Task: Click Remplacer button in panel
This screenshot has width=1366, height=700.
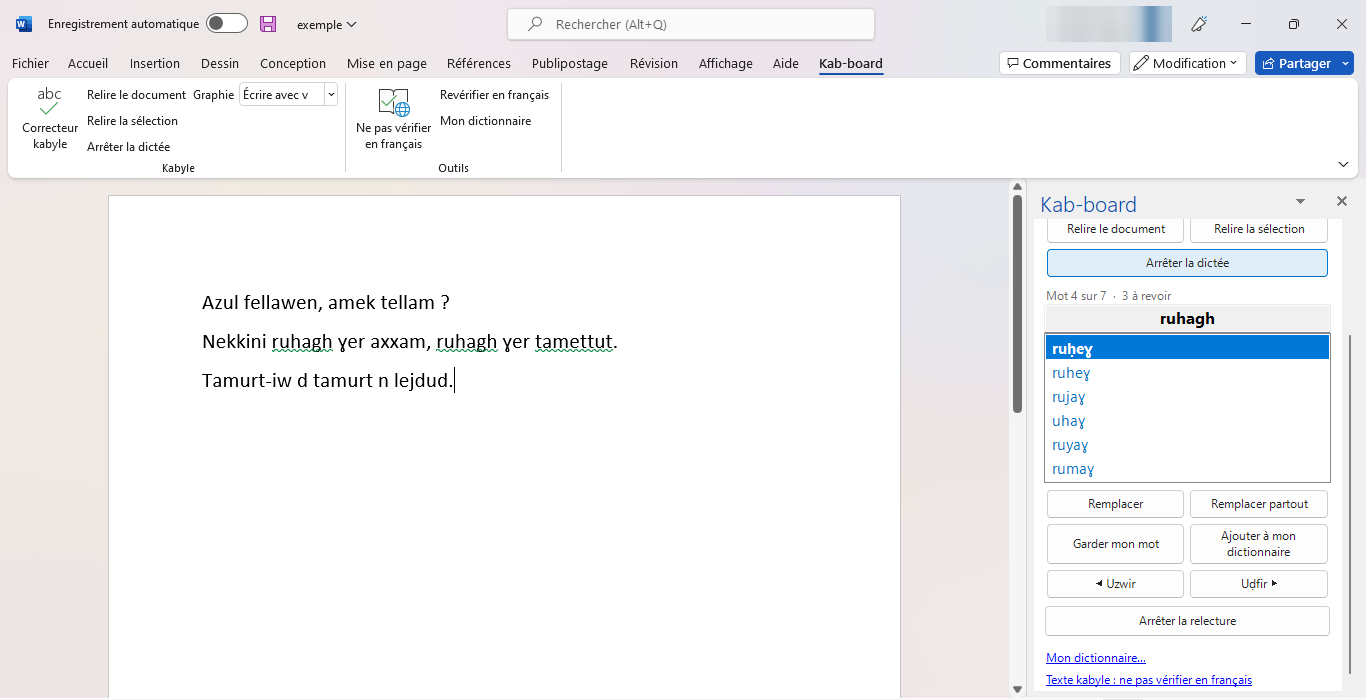Action: 1115,504
